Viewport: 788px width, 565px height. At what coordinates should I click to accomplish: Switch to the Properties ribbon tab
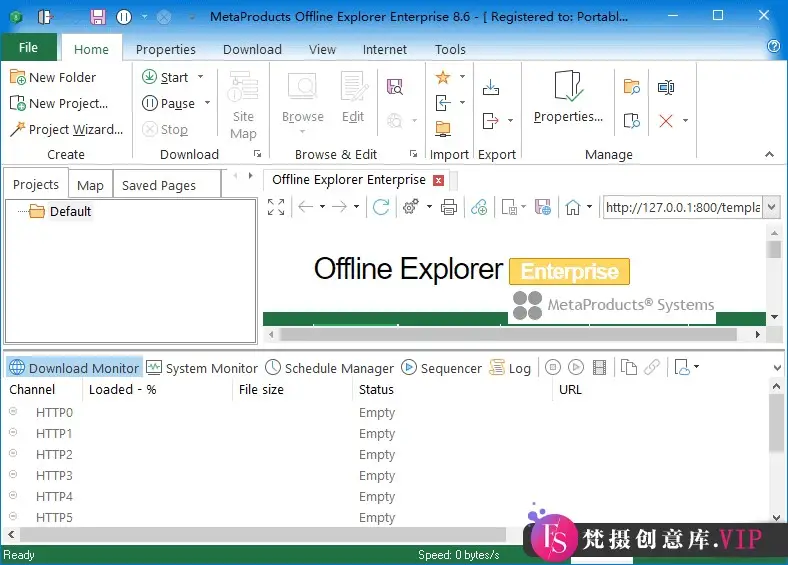pos(165,49)
